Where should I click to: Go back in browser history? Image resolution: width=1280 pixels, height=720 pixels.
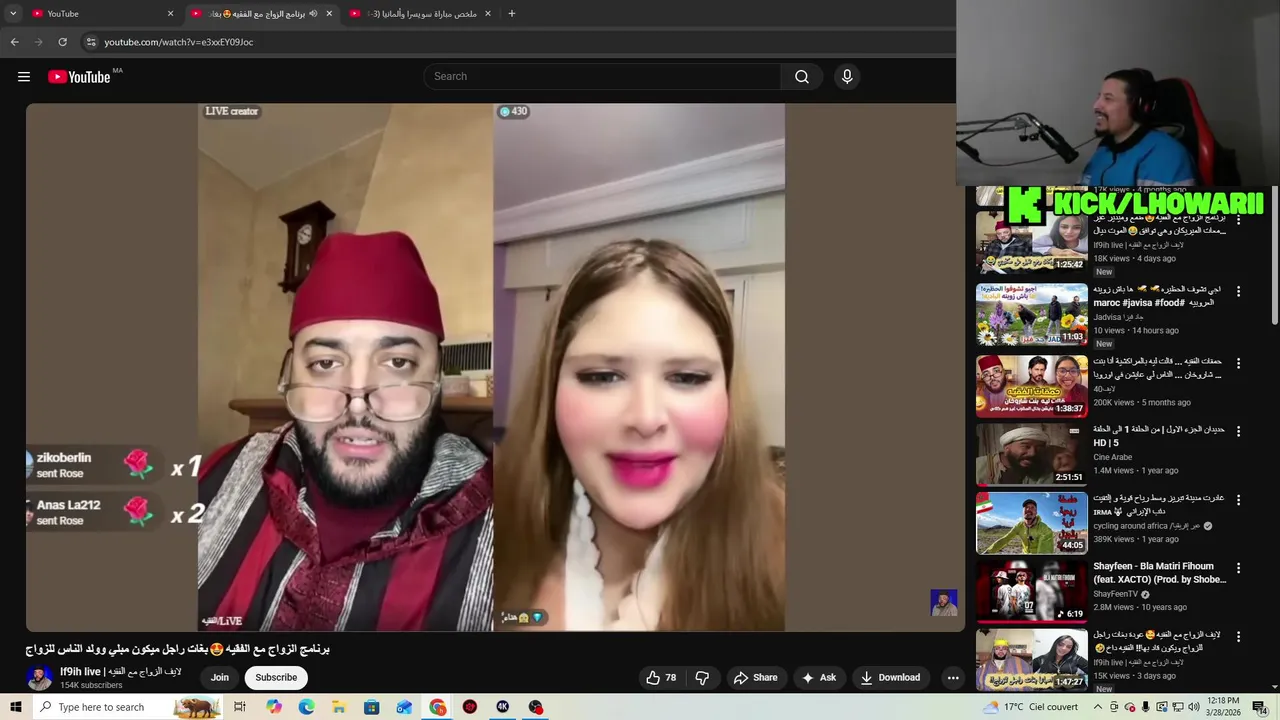(14, 42)
